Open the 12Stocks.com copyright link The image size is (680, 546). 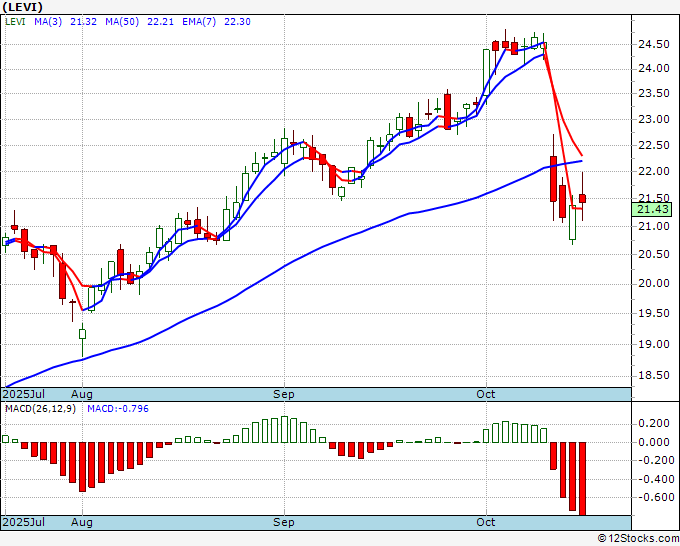[x=638, y=539]
